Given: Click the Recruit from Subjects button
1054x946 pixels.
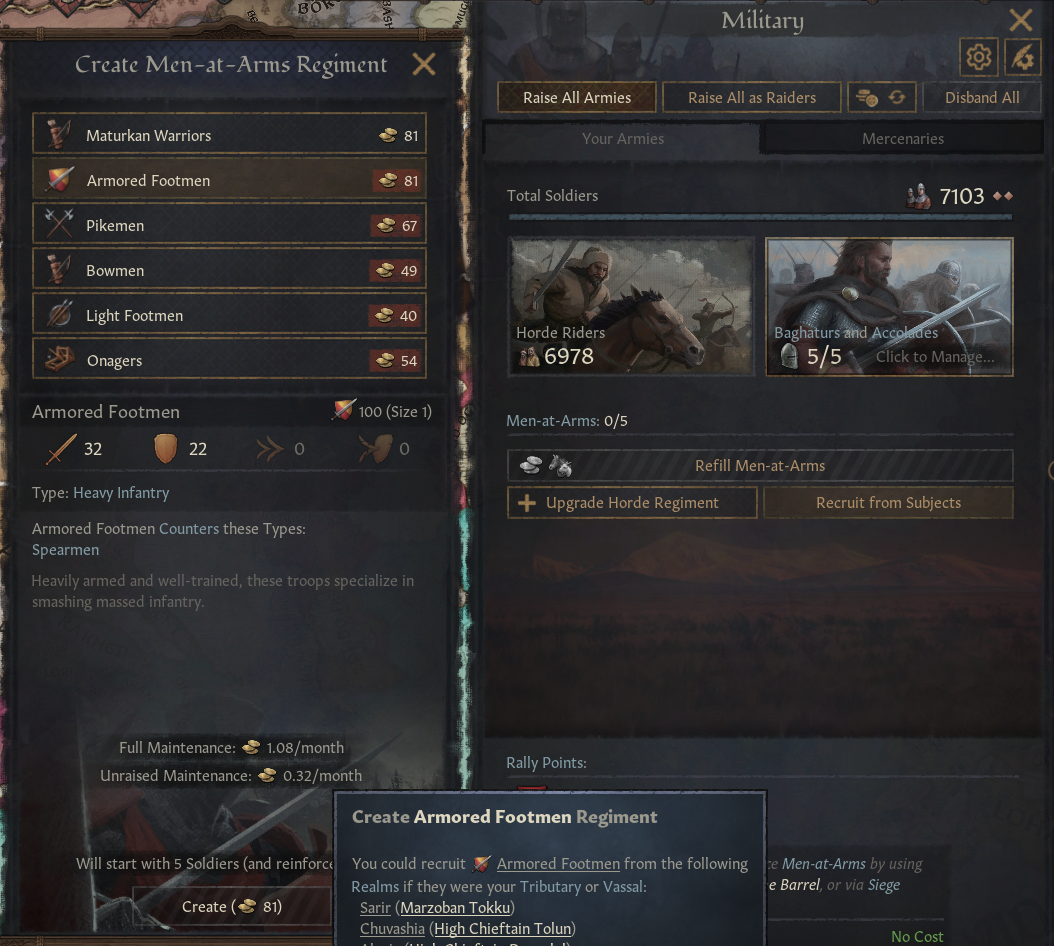Looking at the screenshot, I should pyautogui.click(x=888, y=503).
